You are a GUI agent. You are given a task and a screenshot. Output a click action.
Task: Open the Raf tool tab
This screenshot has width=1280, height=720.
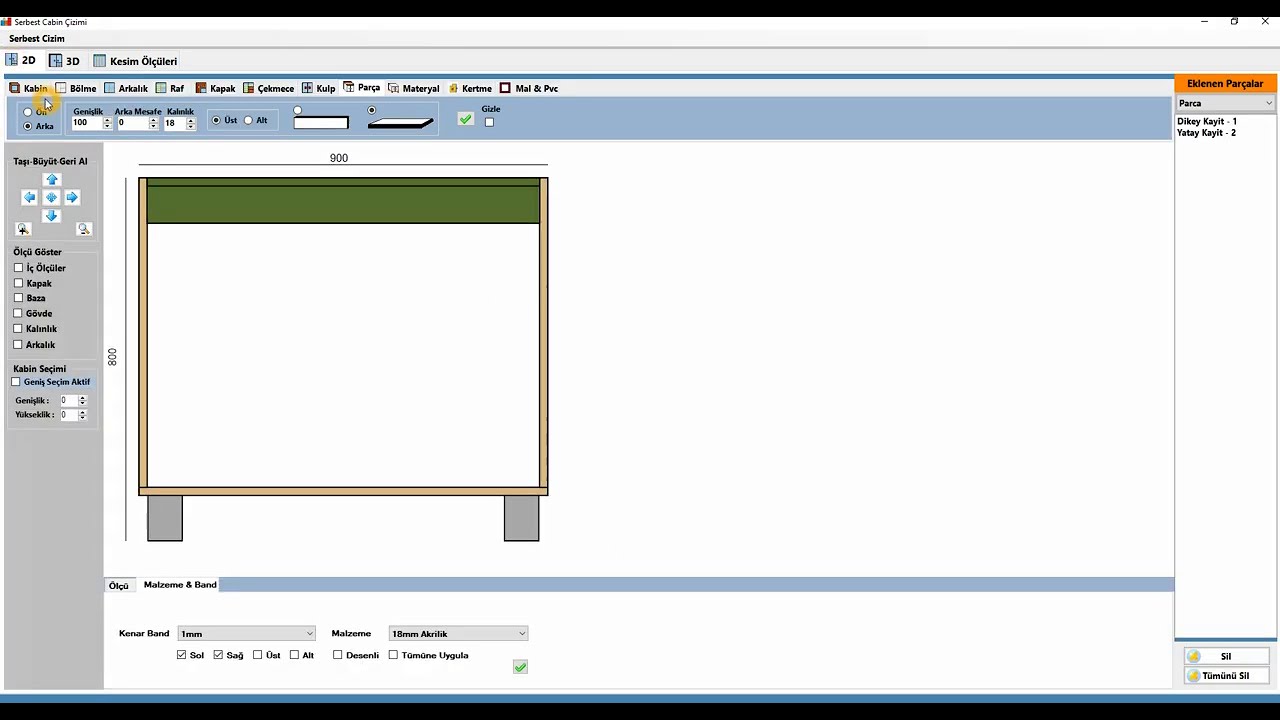click(170, 89)
